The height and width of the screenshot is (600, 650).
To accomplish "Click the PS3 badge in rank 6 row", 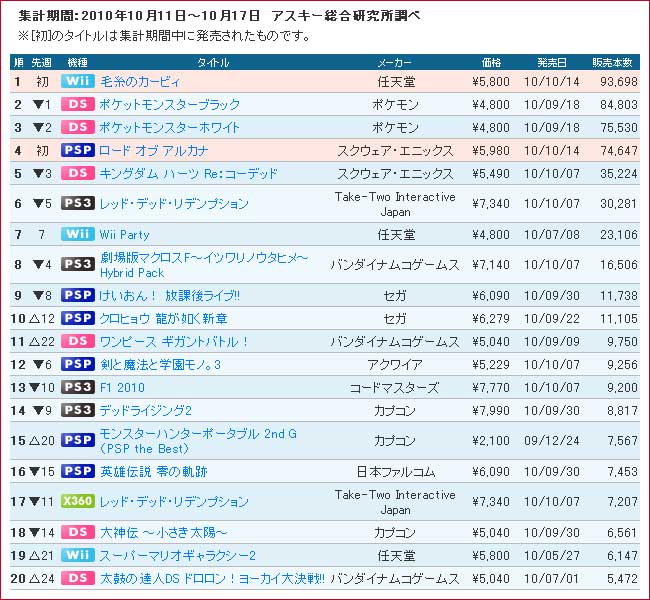I will point(78,203).
